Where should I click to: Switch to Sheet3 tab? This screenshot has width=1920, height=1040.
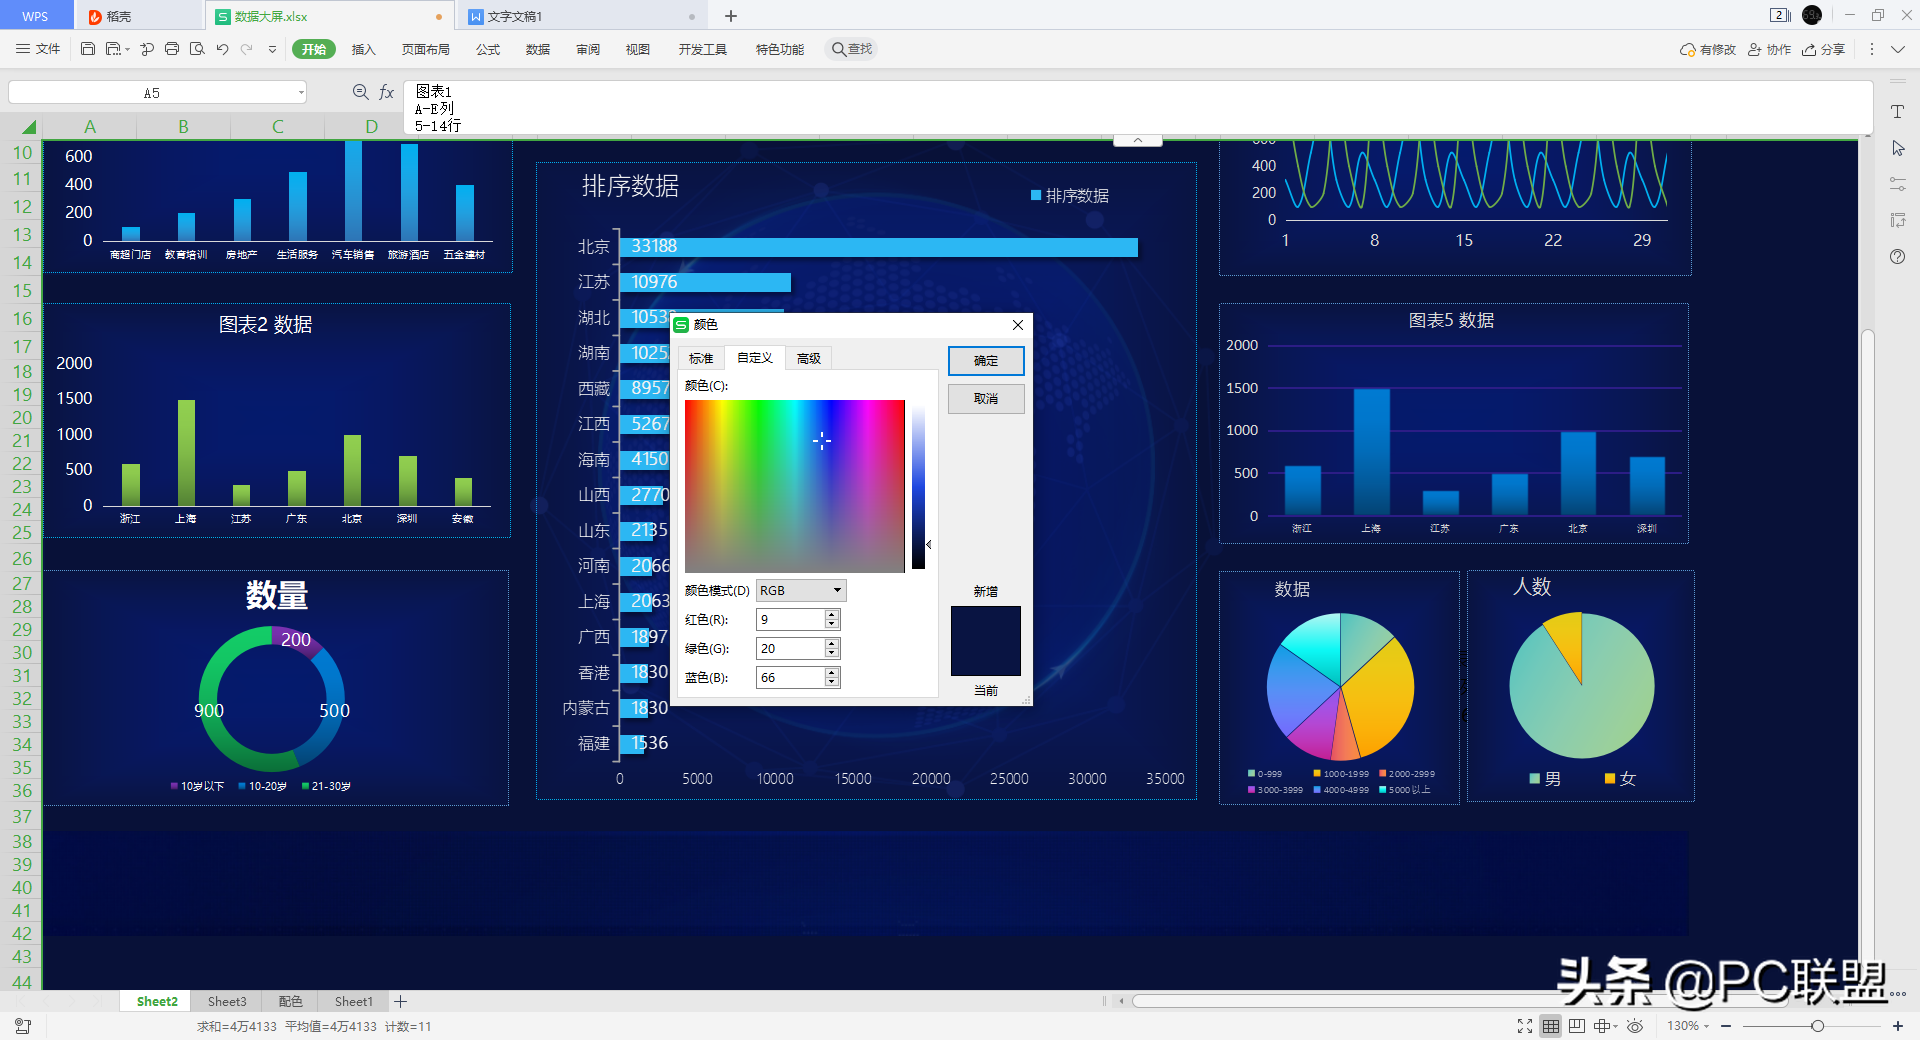pos(227,1001)
